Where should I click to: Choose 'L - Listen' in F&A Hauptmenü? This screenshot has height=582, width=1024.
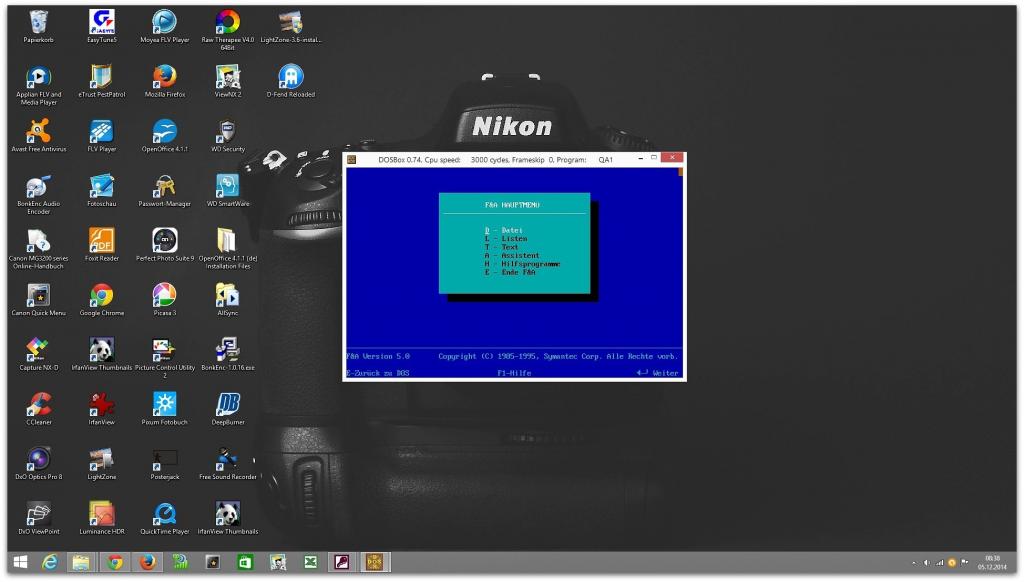[505, 238]
